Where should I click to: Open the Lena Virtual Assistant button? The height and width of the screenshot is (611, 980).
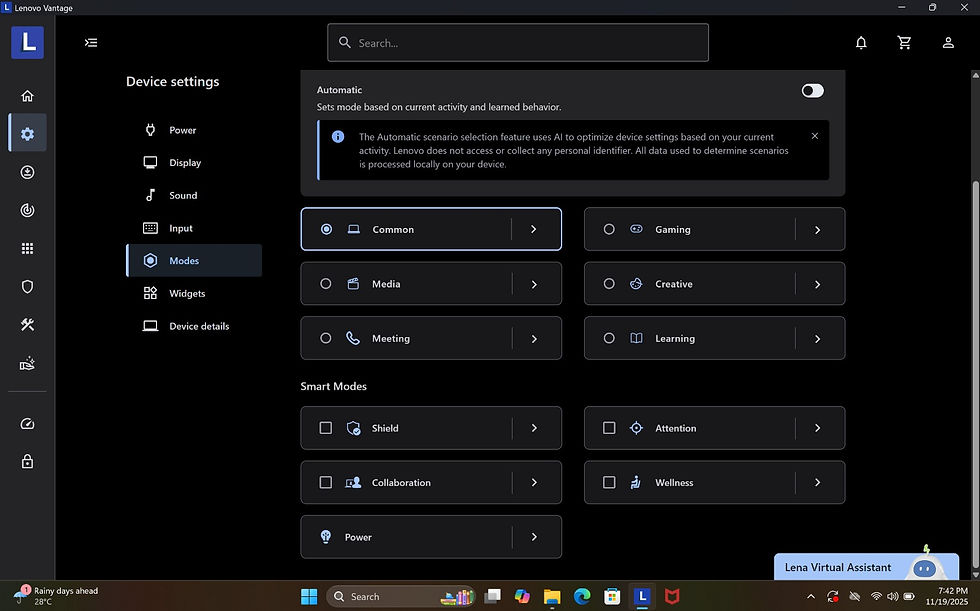tap(866, 567)
